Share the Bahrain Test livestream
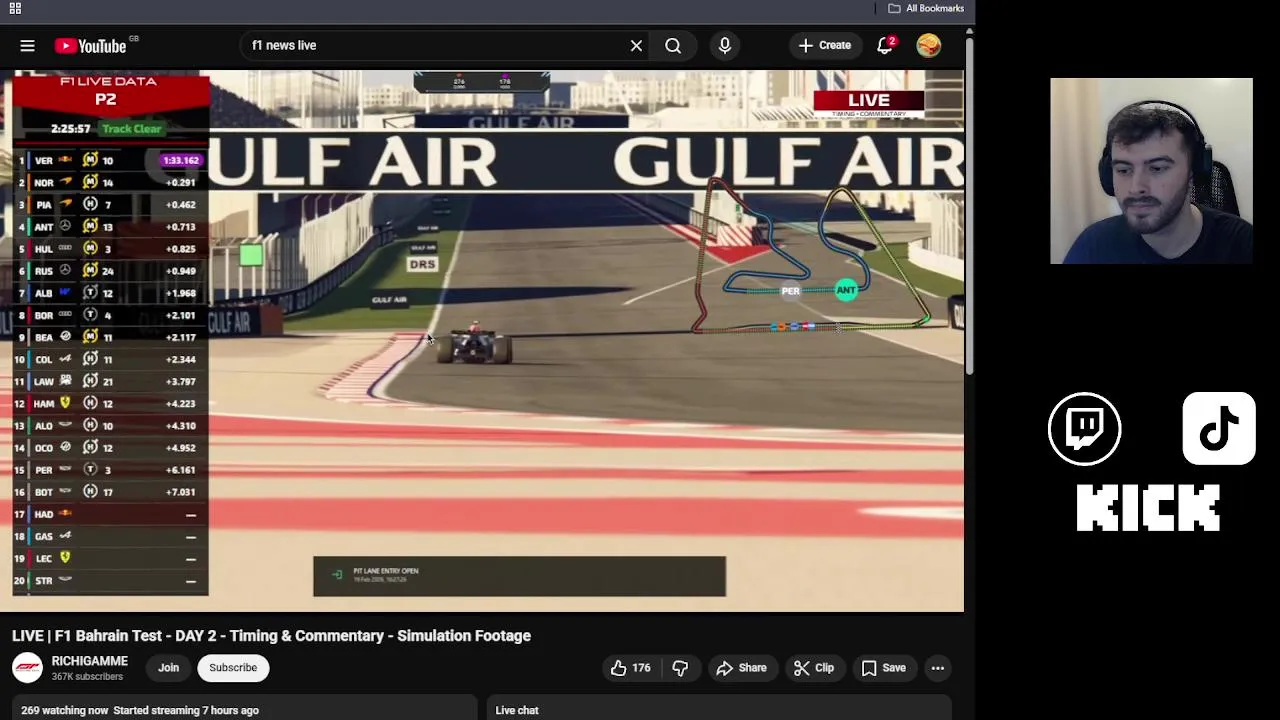This screenshot has width=1280, height=720. [741, 668]
